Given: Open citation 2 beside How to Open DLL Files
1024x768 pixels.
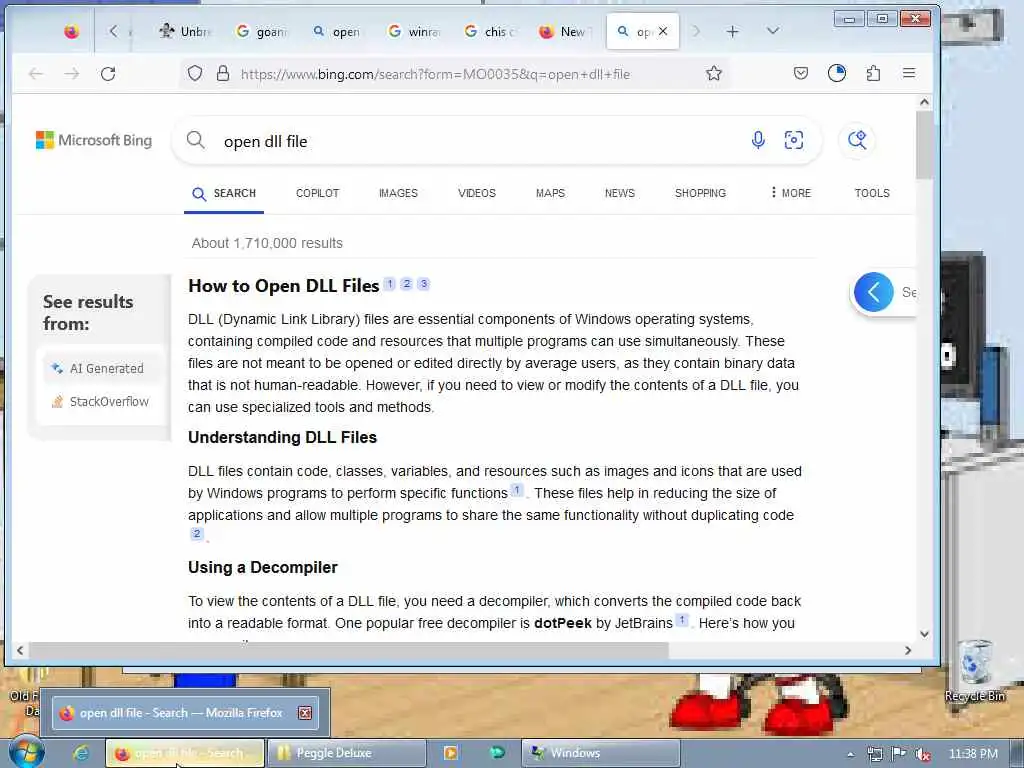Looking at the screenshot, I should [406, 283].
